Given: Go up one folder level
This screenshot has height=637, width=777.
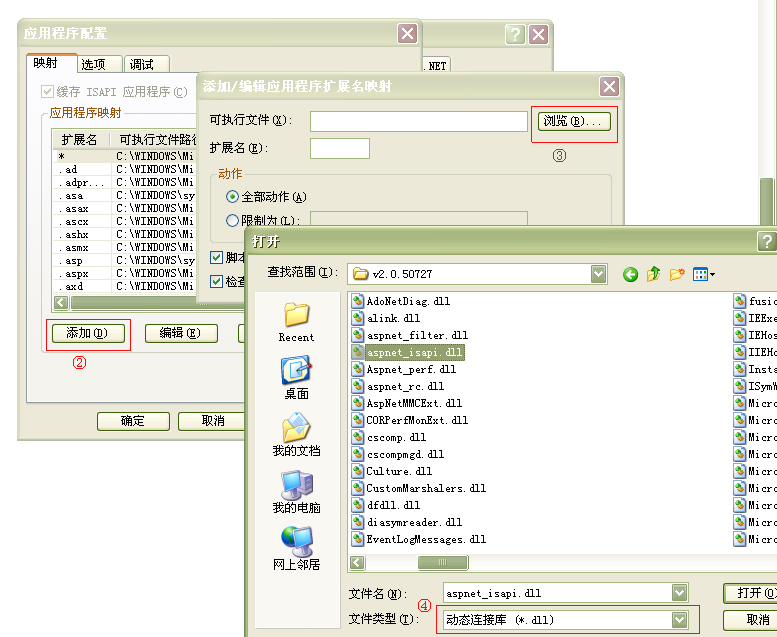Looking at the screenshot, I should 654,274.
